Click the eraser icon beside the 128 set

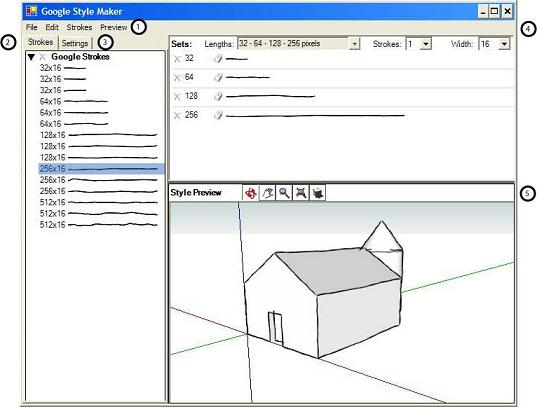(218, 97)
